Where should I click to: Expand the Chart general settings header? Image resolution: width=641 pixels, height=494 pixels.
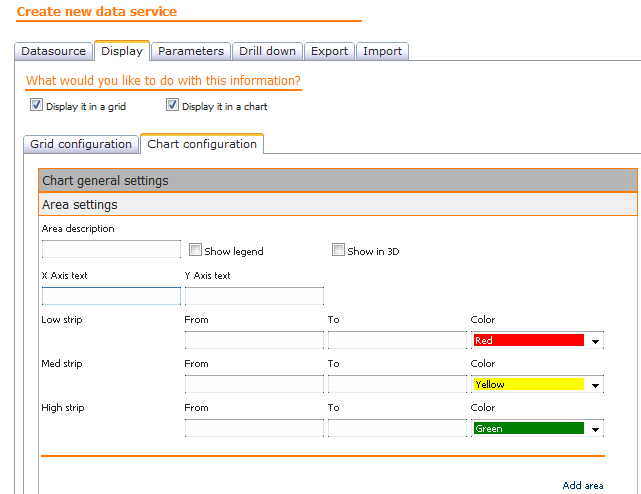(338, 181)
